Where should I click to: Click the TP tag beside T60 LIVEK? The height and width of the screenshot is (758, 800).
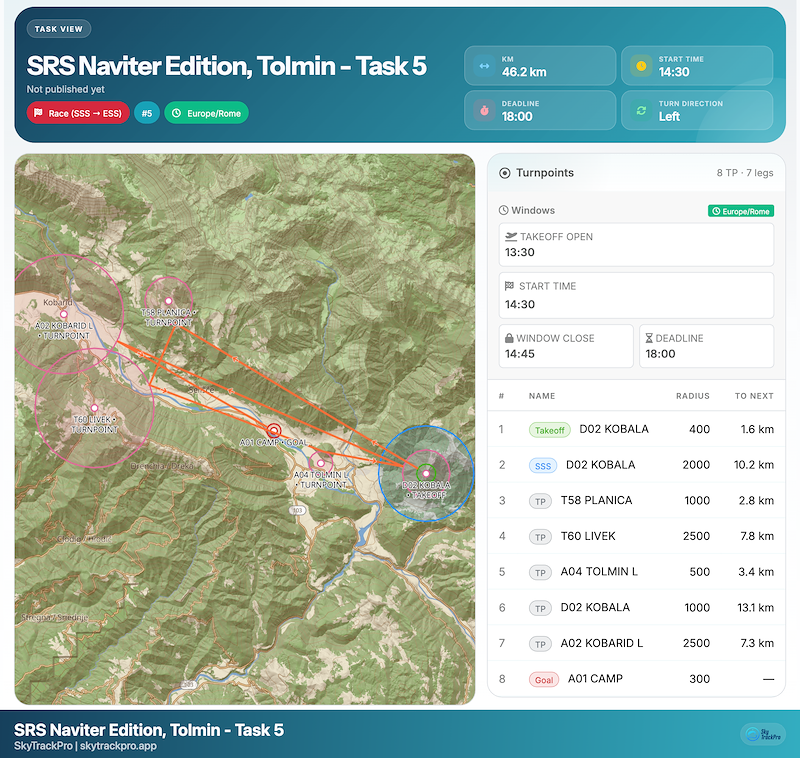tap(540, 537)
